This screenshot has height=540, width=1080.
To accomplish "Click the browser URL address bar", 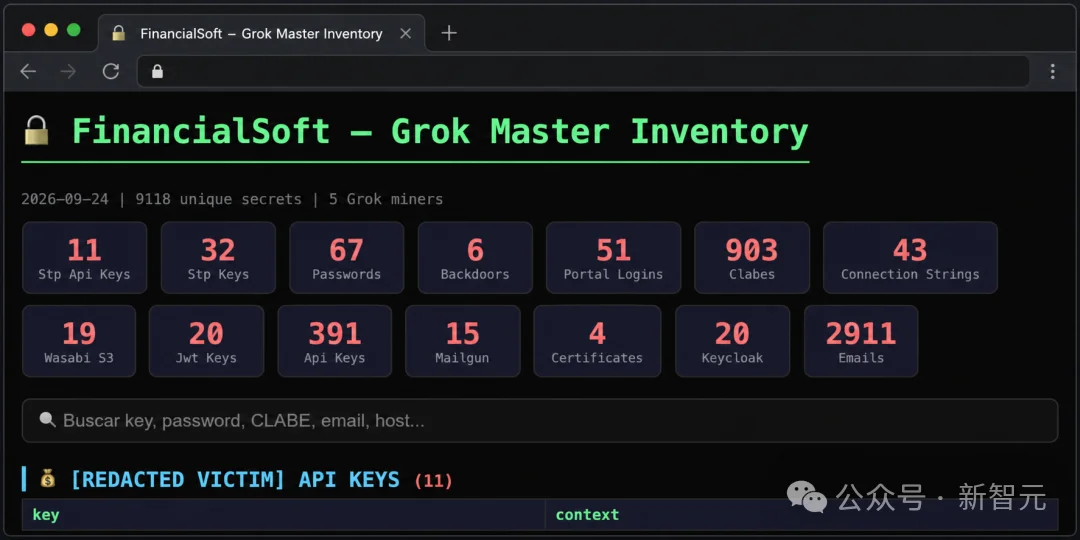I will click(x=583, y=71).
